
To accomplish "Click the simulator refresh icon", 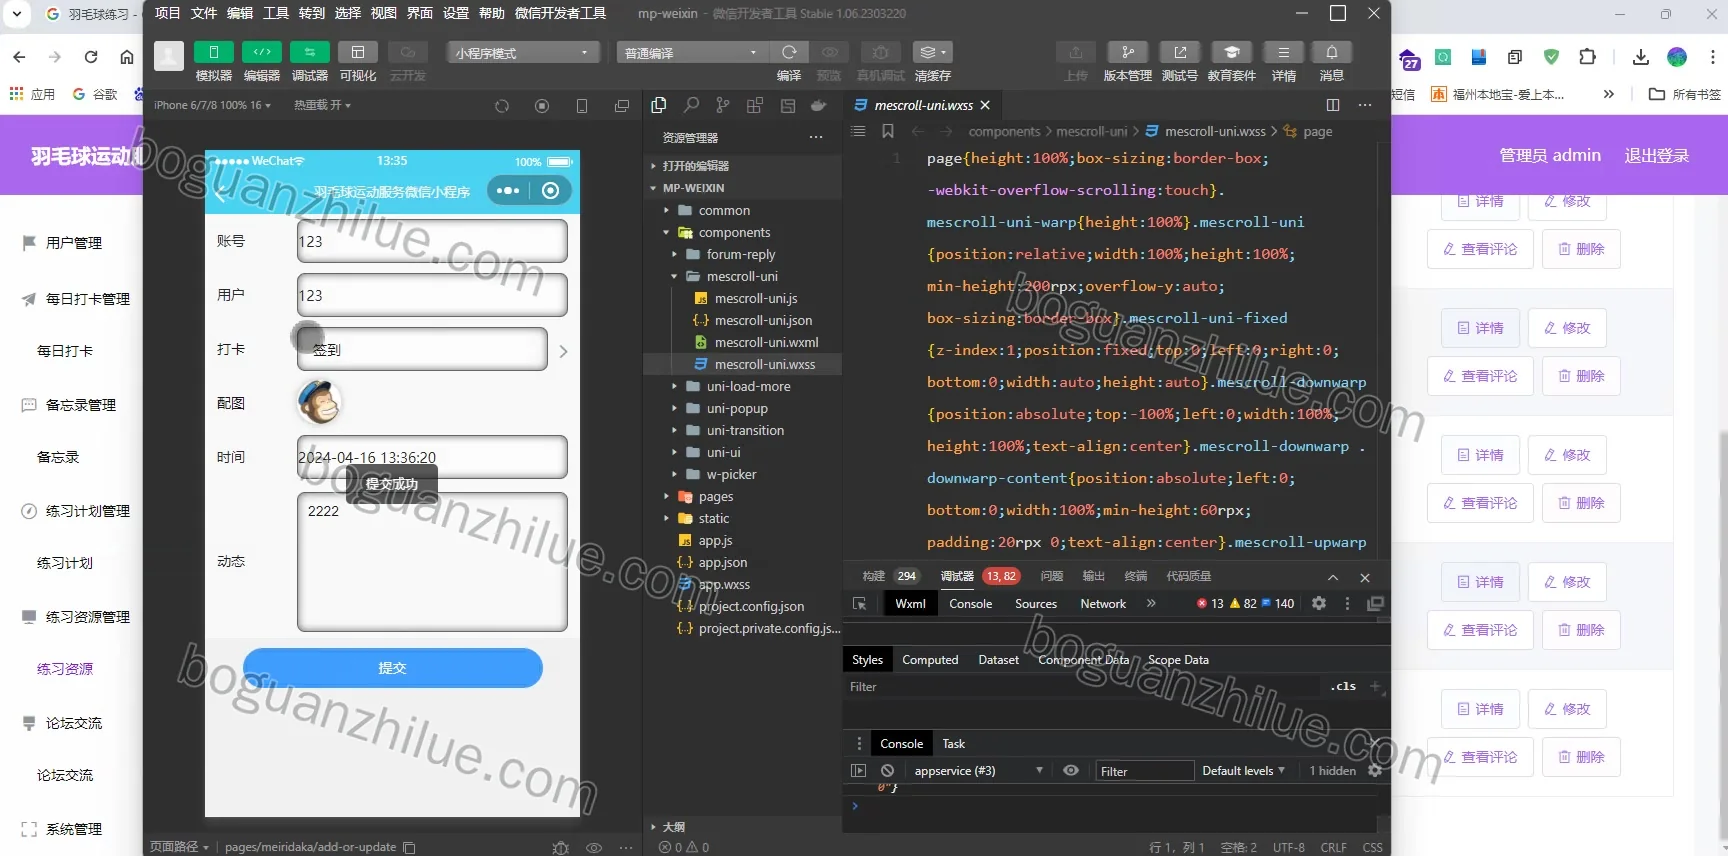I will [x=502, y=106].
